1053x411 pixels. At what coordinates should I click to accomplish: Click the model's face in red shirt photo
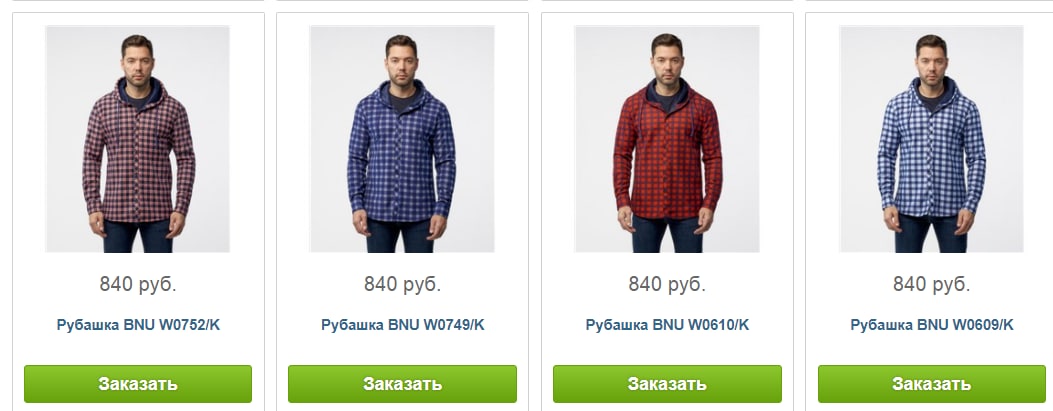tap(666, 64)
